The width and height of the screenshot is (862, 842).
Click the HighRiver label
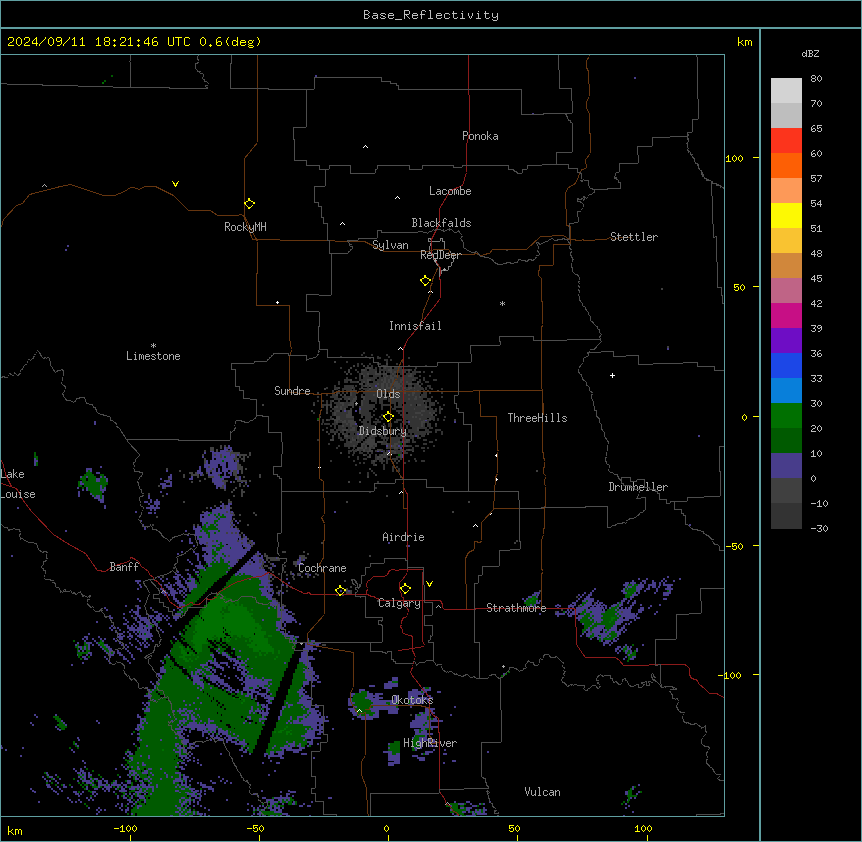click(430, 743)
